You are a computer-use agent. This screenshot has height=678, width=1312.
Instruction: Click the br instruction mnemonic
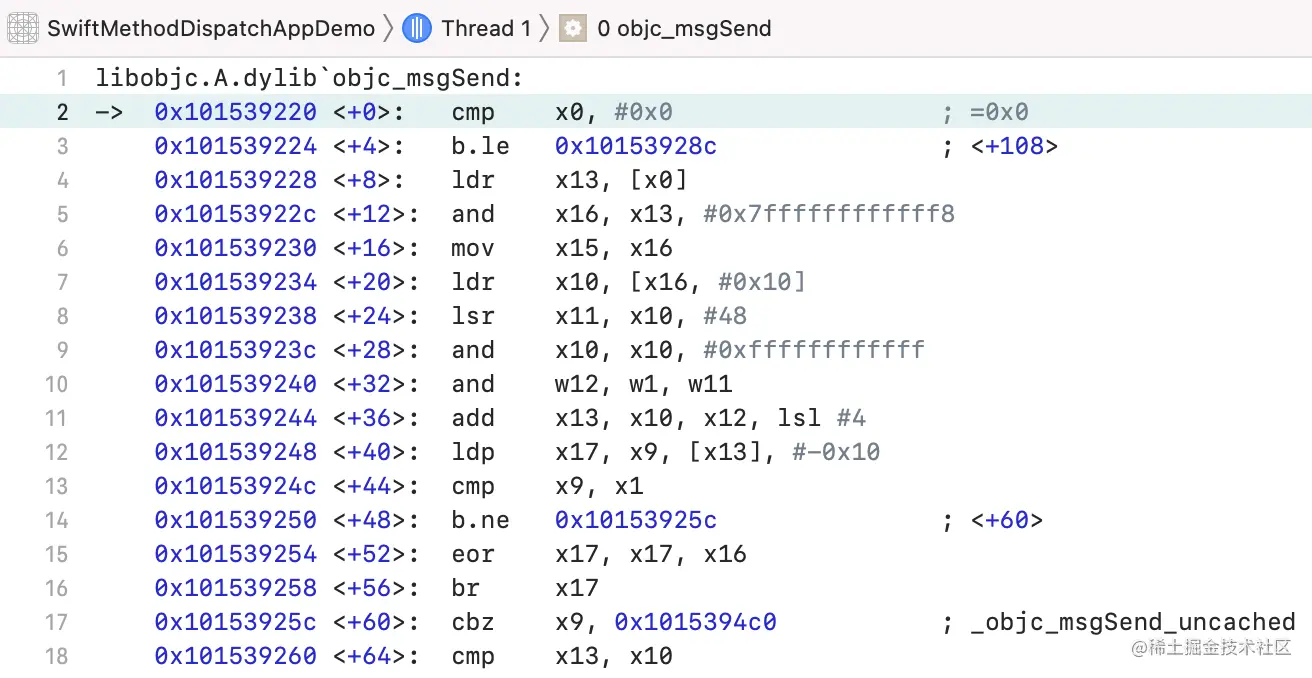click(x=465, y=588)
